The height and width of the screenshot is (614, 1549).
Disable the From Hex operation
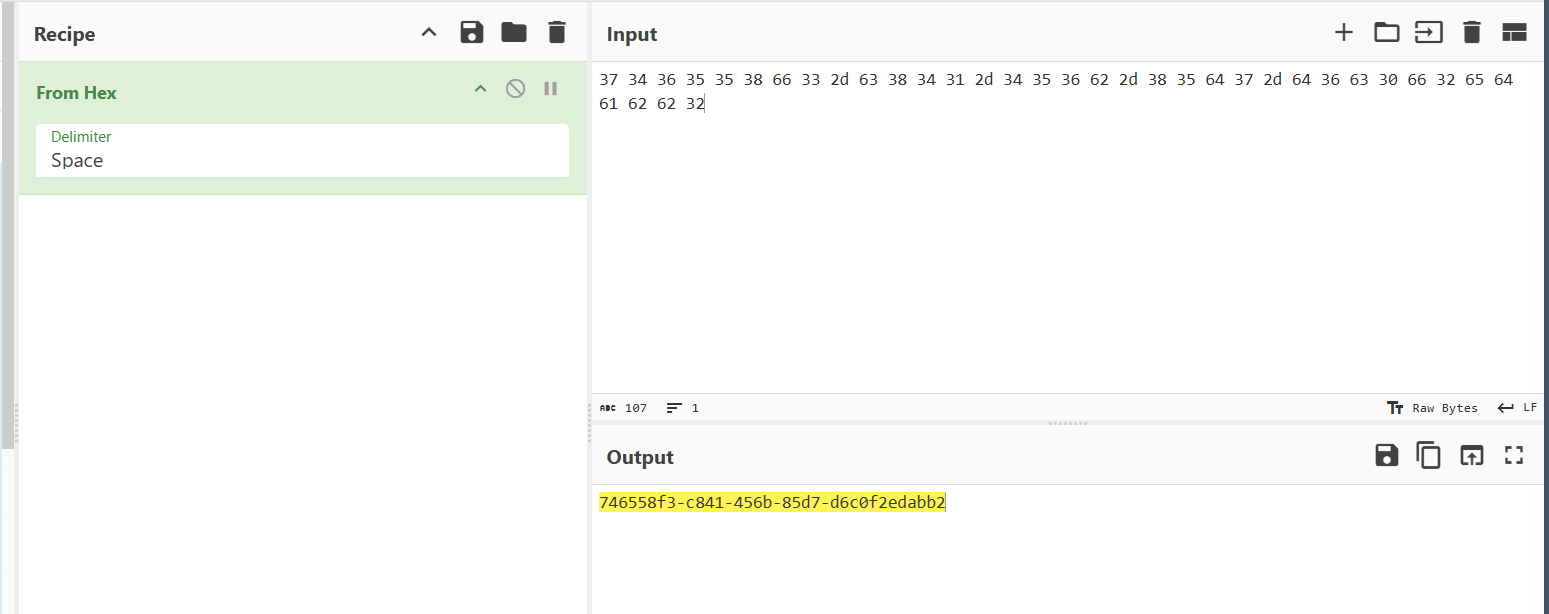515,89
